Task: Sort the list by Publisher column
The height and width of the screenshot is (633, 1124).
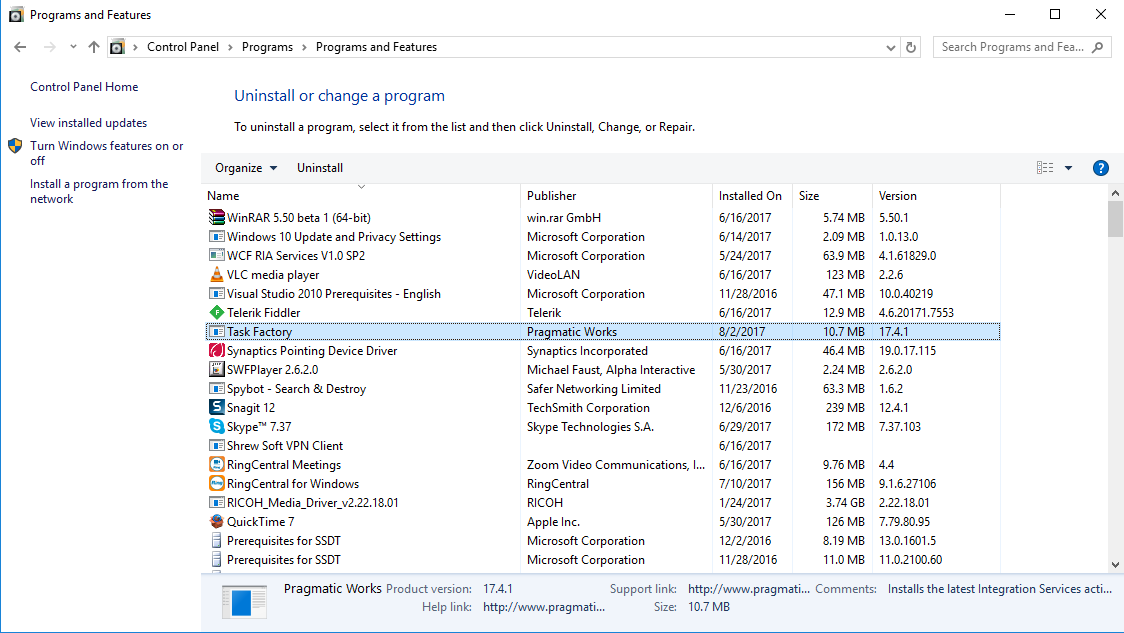Action: coord(552,196)
